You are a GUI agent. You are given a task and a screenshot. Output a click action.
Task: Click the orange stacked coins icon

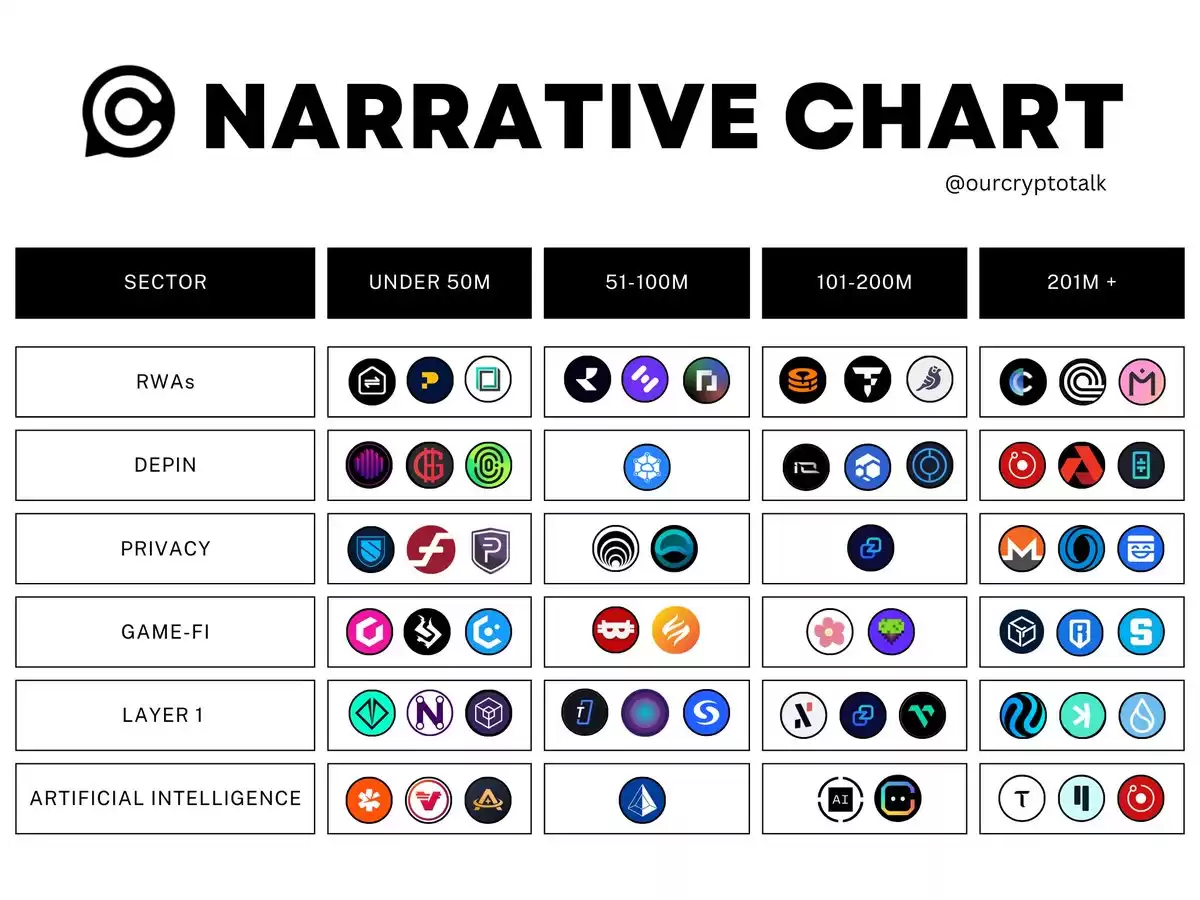tap(803, 380)
